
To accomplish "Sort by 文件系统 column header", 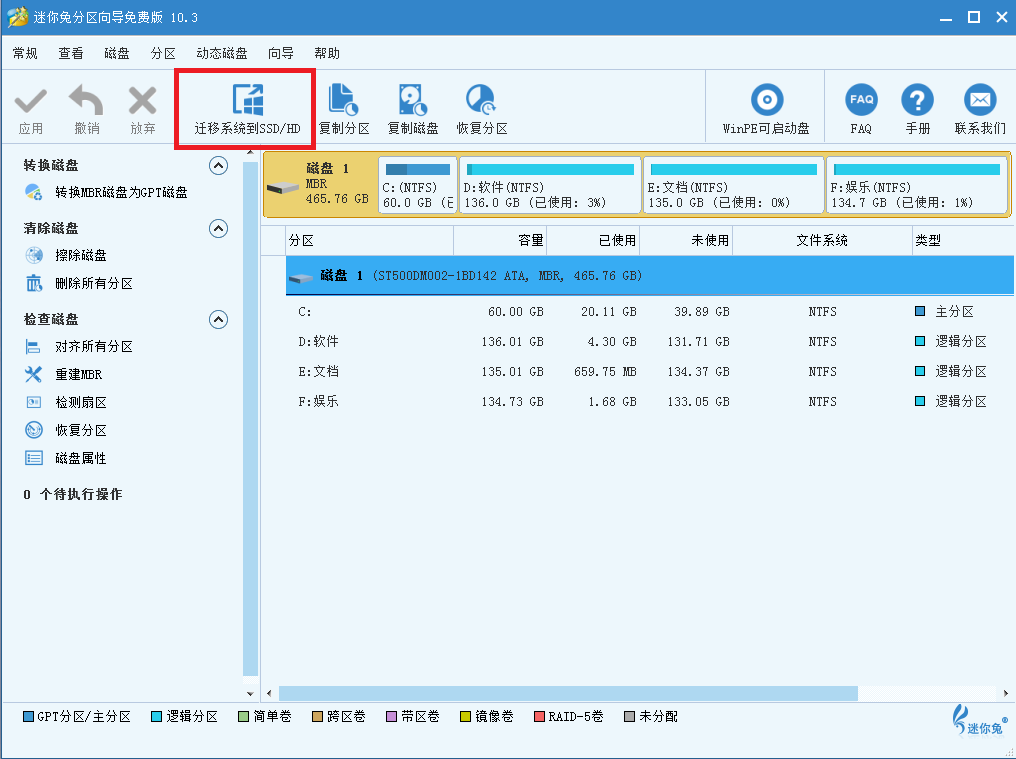I will click(x=822, y=240).
